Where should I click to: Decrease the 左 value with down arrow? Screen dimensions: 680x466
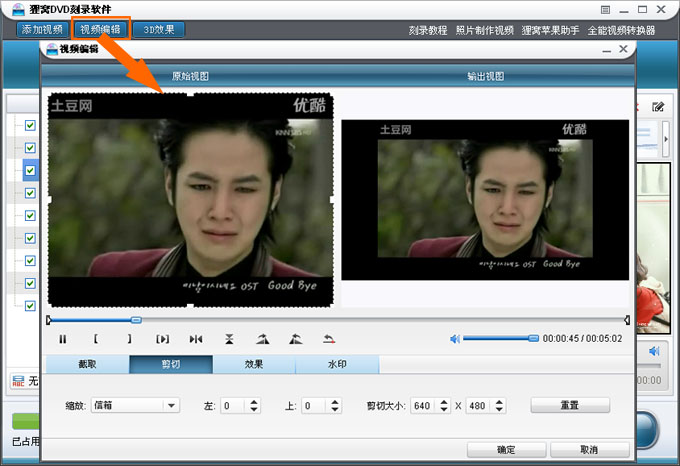point(254,409)
